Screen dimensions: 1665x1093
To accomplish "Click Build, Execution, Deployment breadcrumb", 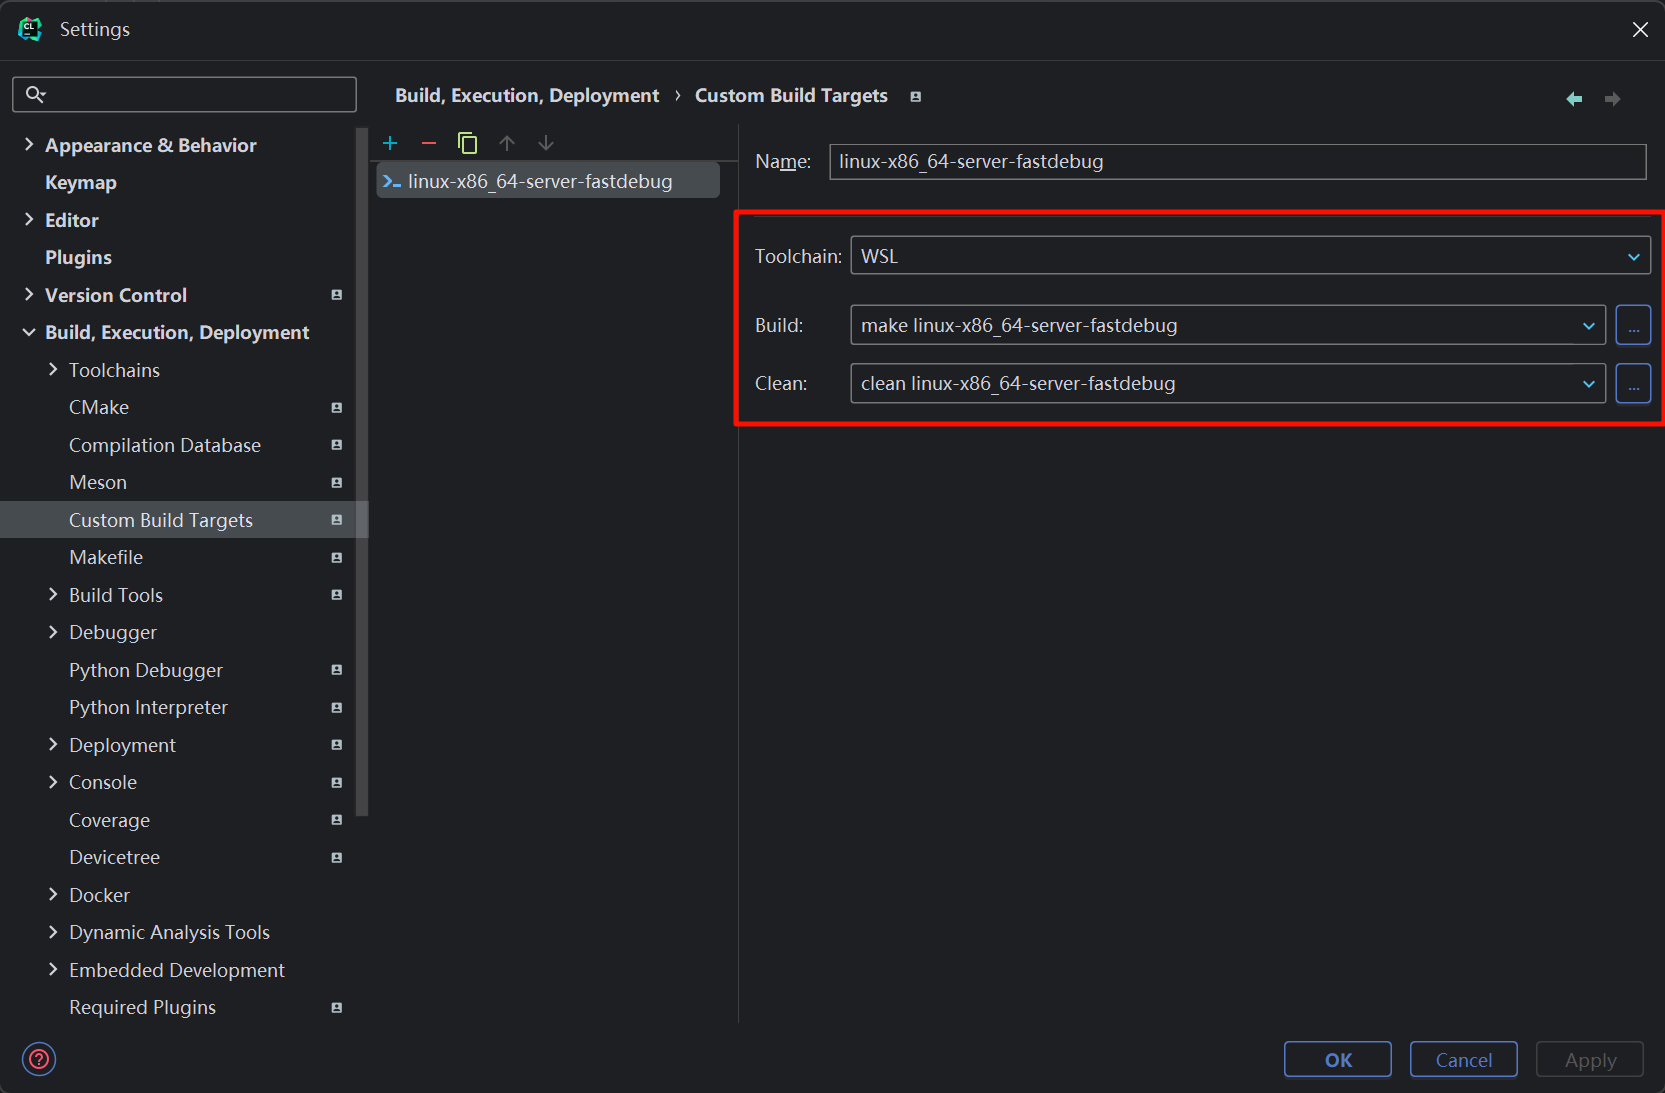I will click(x=527, y=96).
